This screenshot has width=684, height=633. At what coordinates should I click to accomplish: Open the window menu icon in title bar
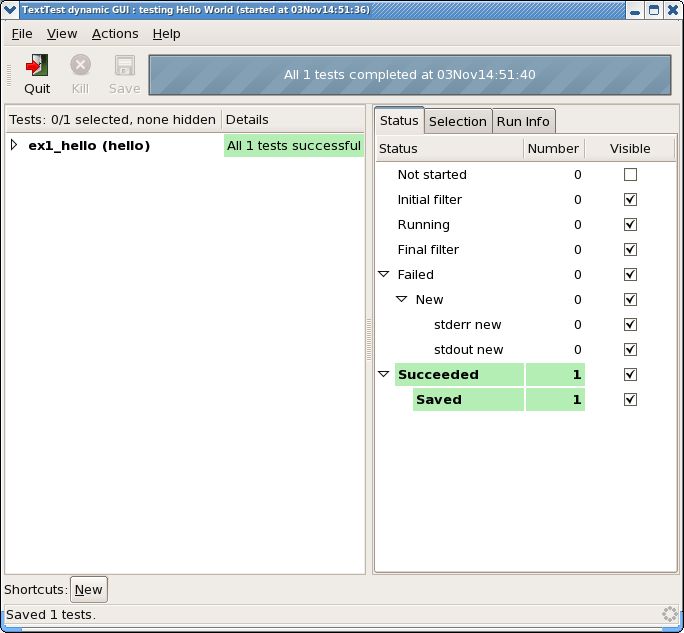point(10,9)
